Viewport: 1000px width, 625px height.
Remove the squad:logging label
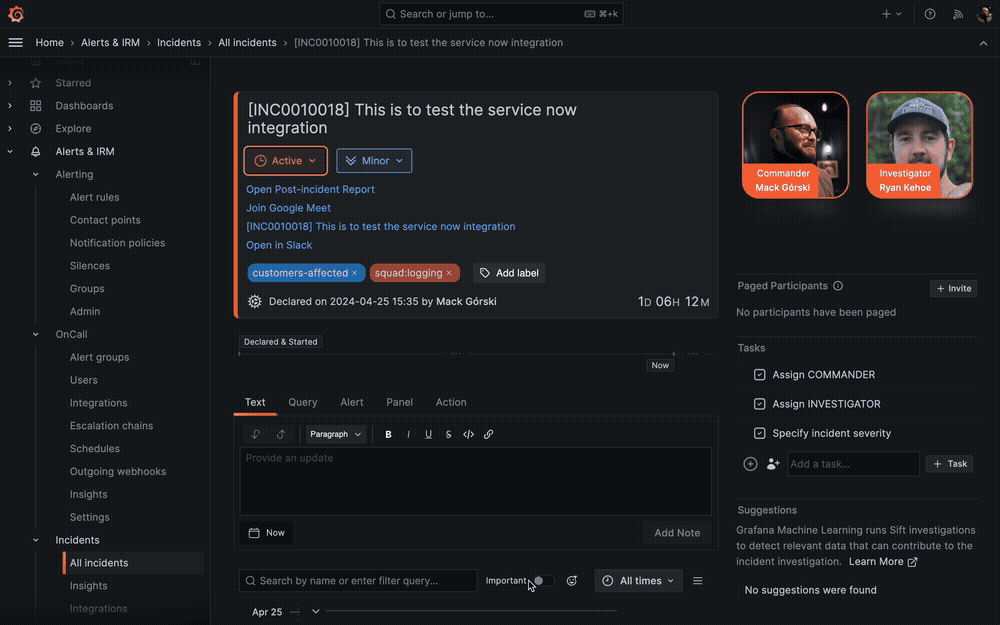[x=449, y=273]
